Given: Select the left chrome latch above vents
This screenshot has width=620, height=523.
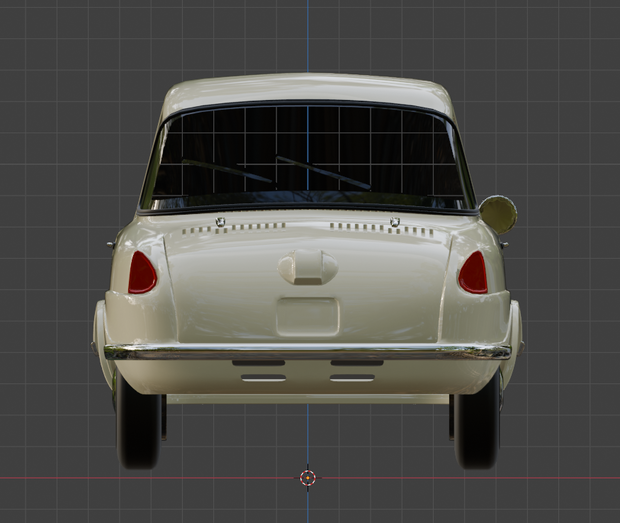Looking at the screenshot, I should click(x=220, y=221).
